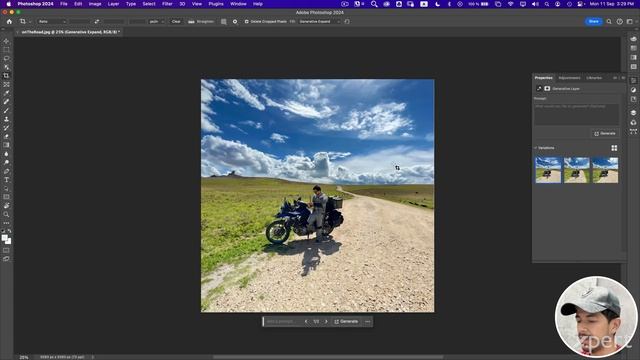Select the Rectangle shape tool
This screenshot has height=360, width=640.
(x=6, y=197)
